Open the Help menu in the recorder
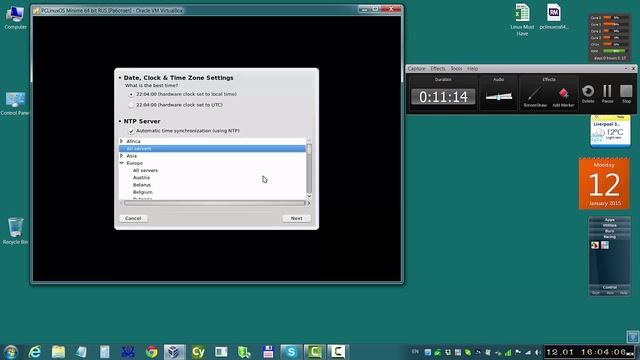Viewport: 640px width, 360px height. click(473, 69)
